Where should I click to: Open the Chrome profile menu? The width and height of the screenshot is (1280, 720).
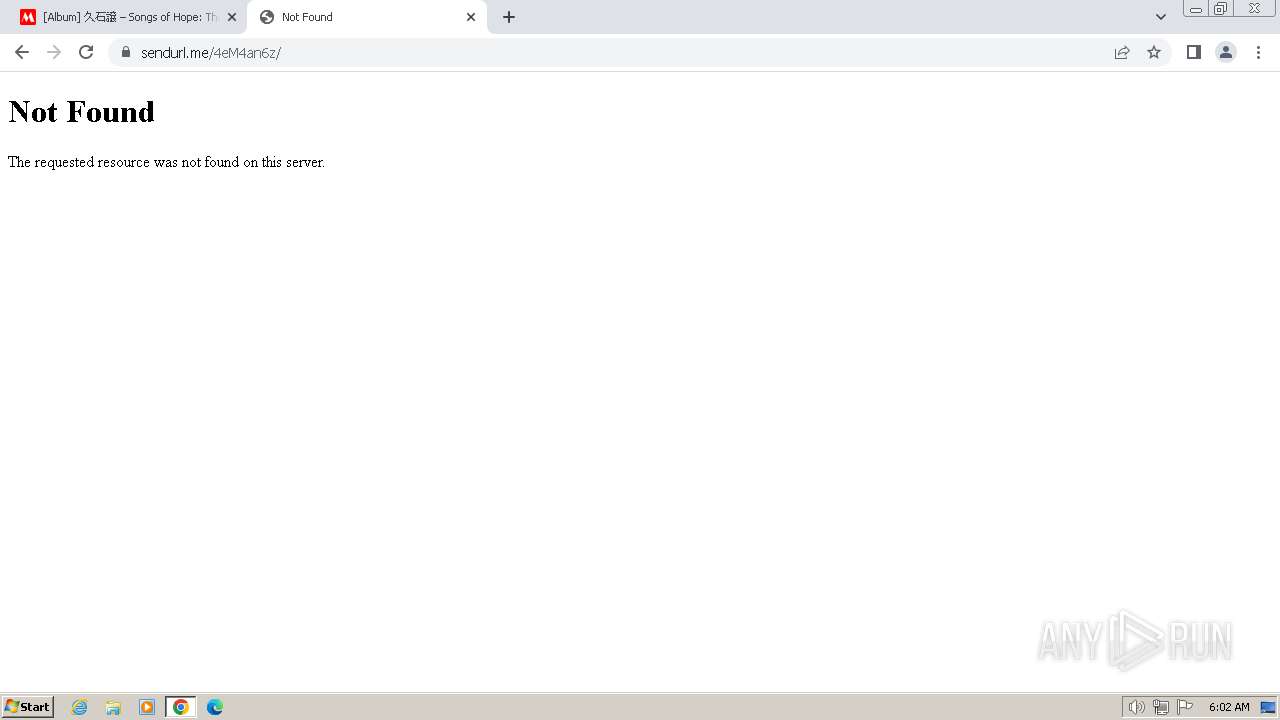pos(1226,52)
